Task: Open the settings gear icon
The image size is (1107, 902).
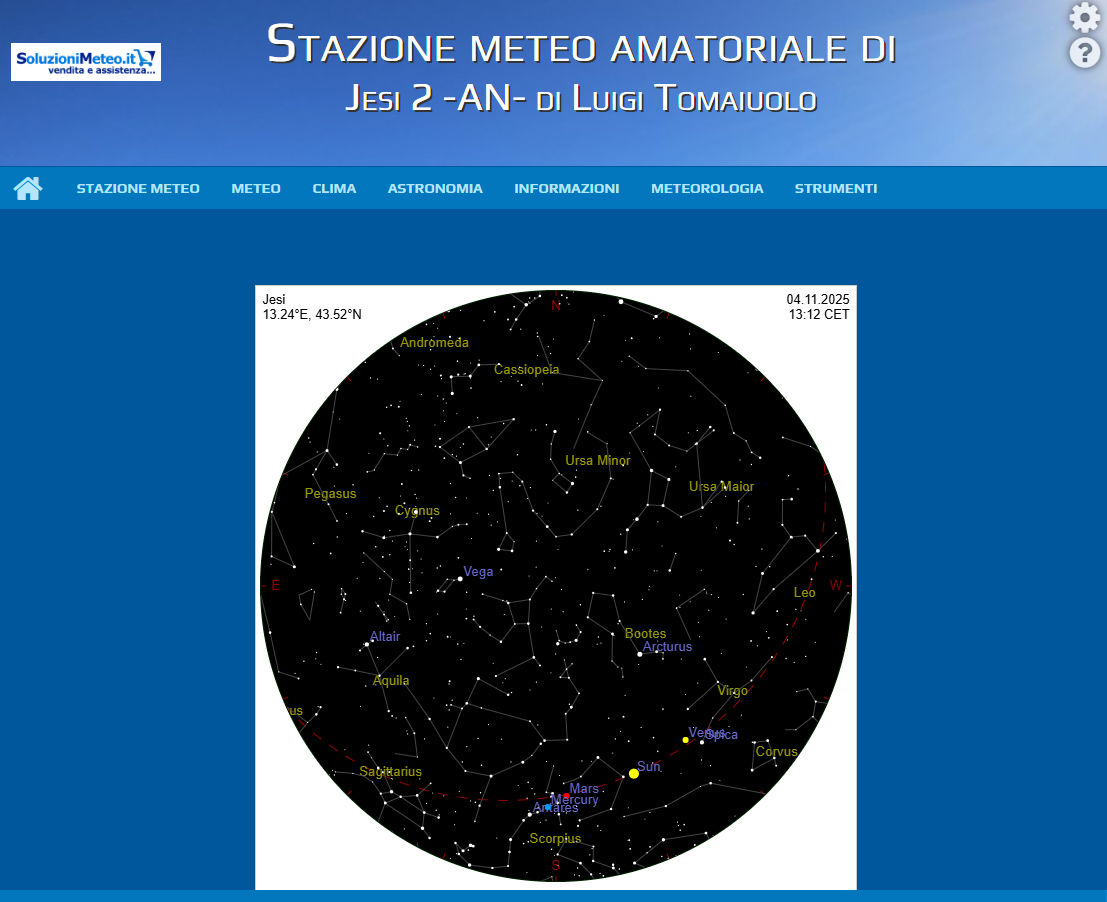Action: tap(1084, 18)
